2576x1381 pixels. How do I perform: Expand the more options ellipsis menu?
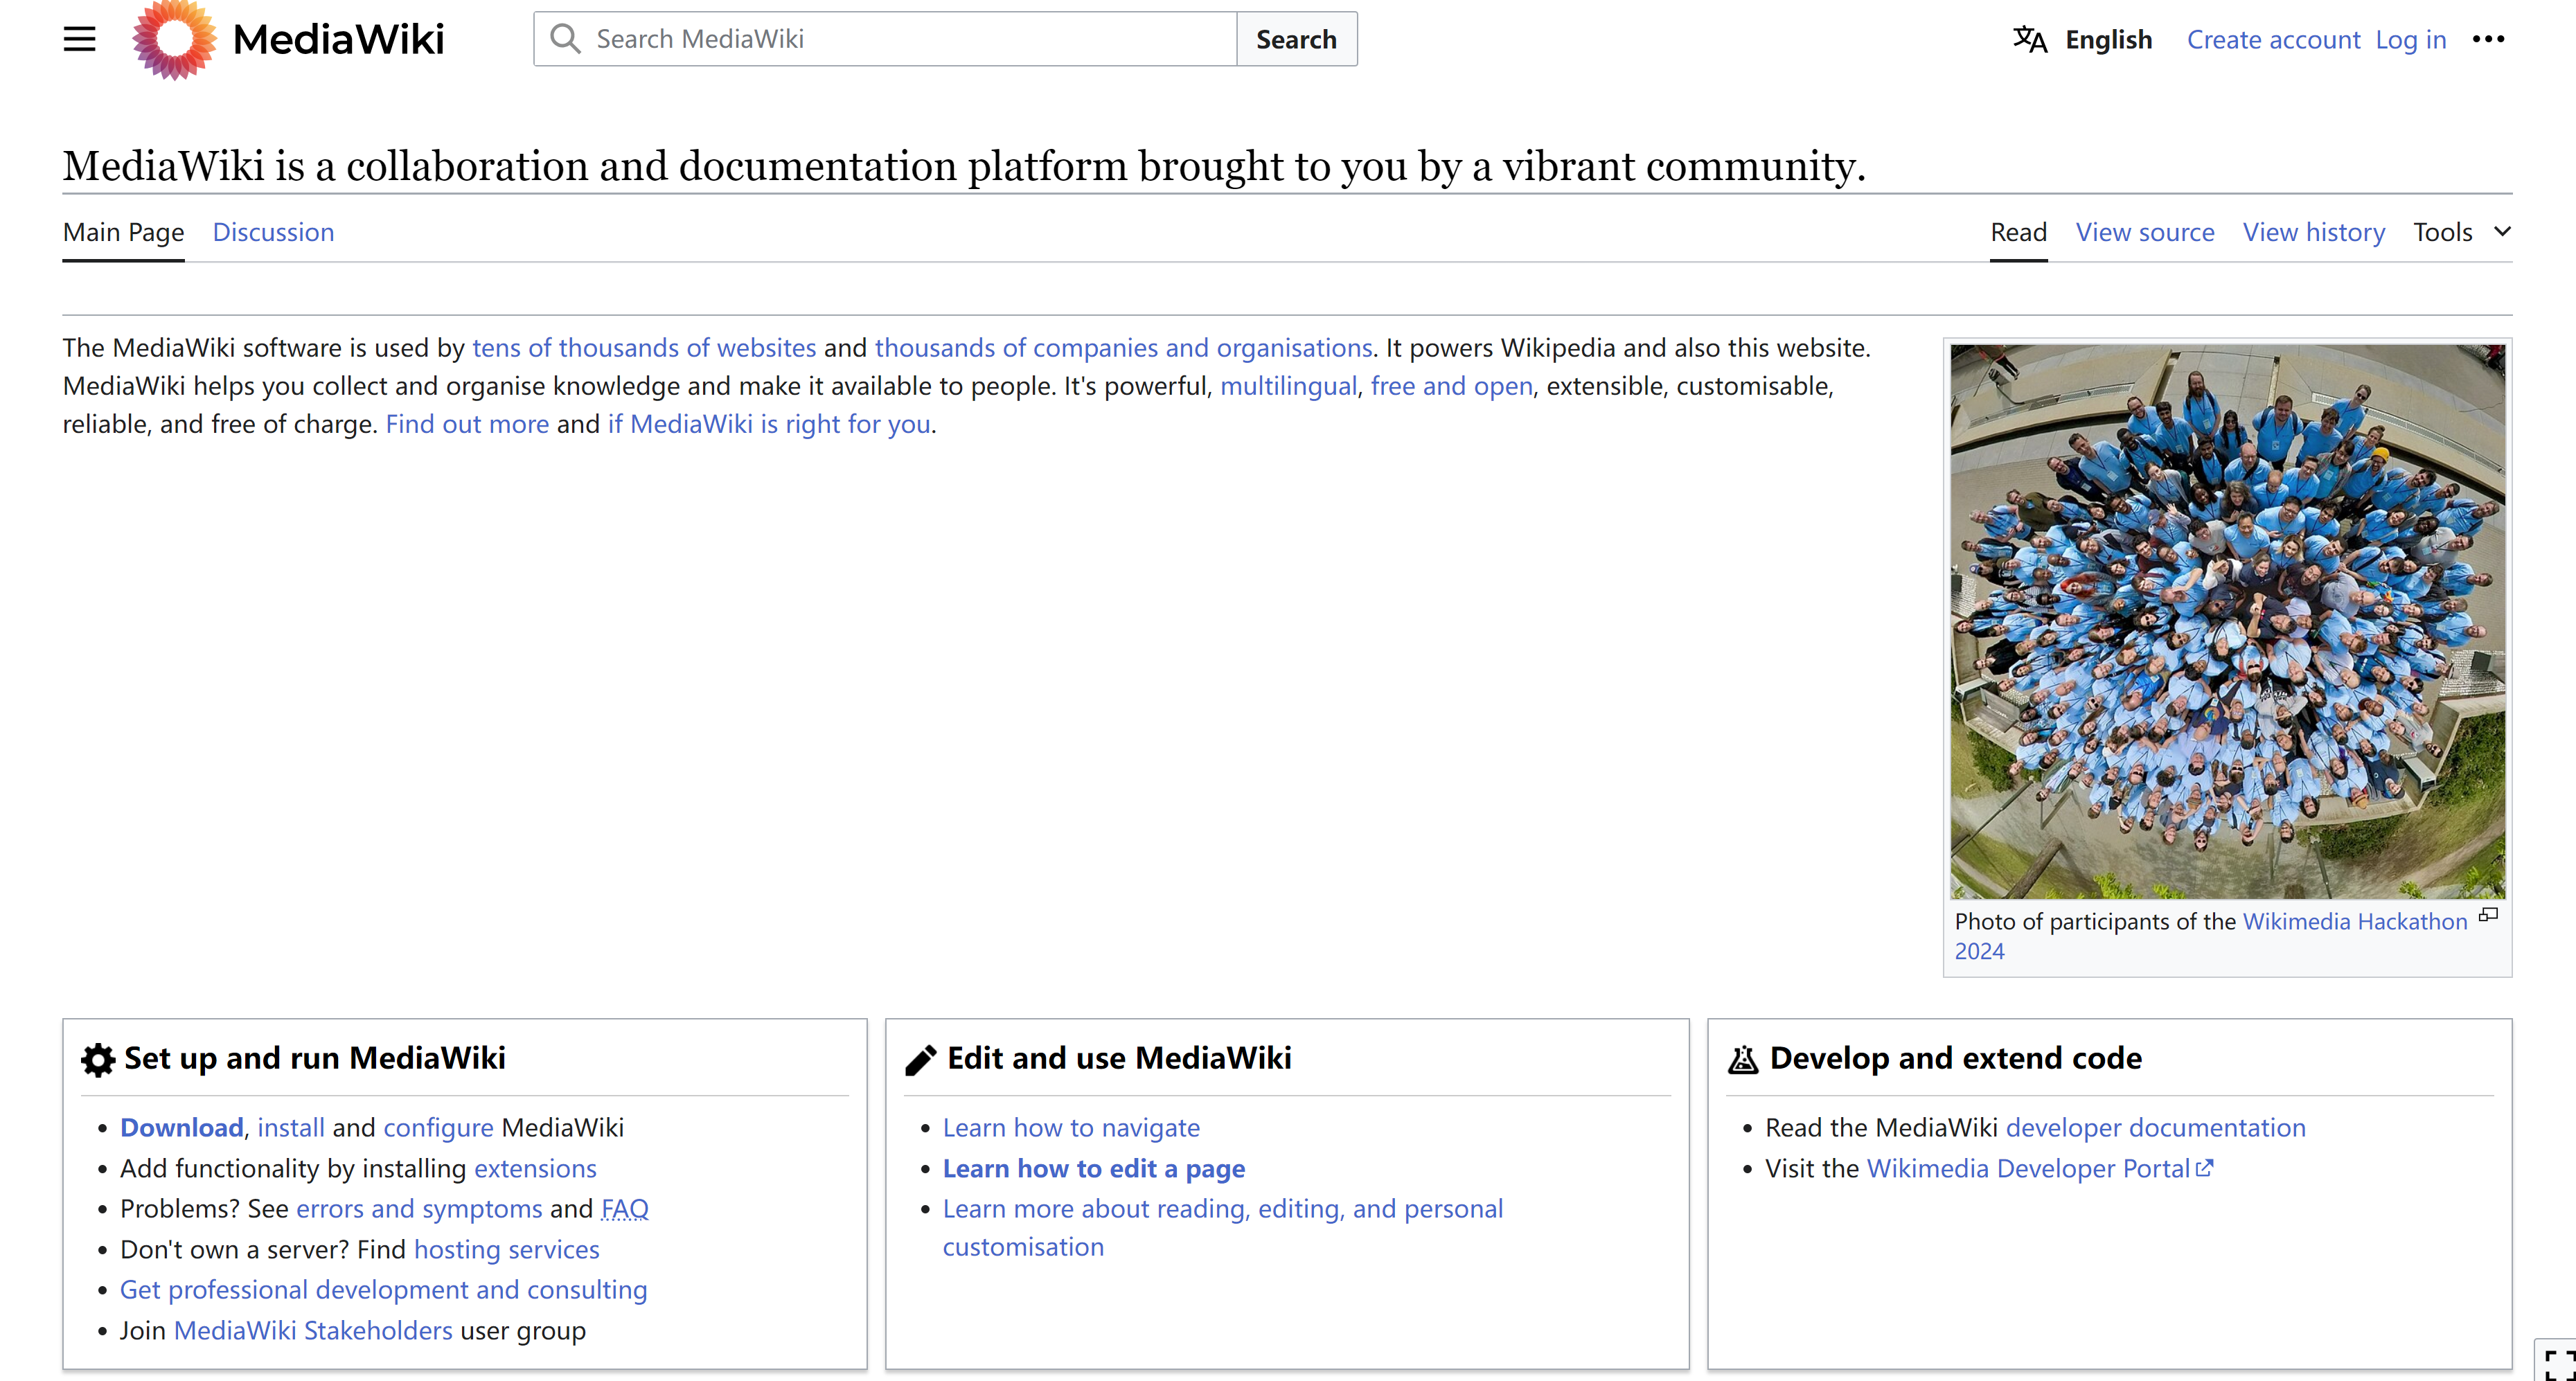[x=2491, y=37]
